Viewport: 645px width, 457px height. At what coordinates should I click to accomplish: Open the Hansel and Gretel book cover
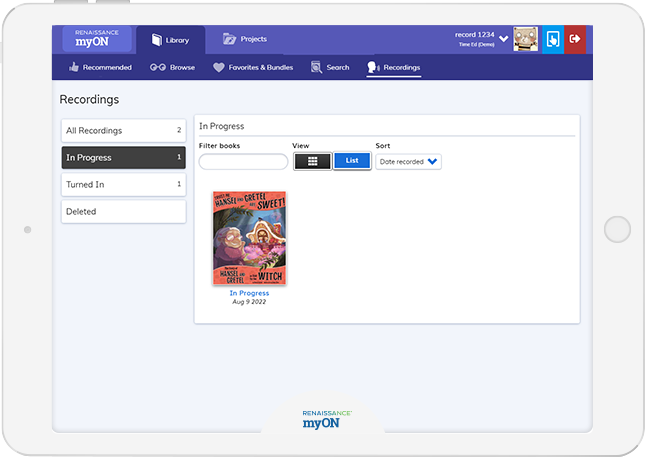(249, 238)
